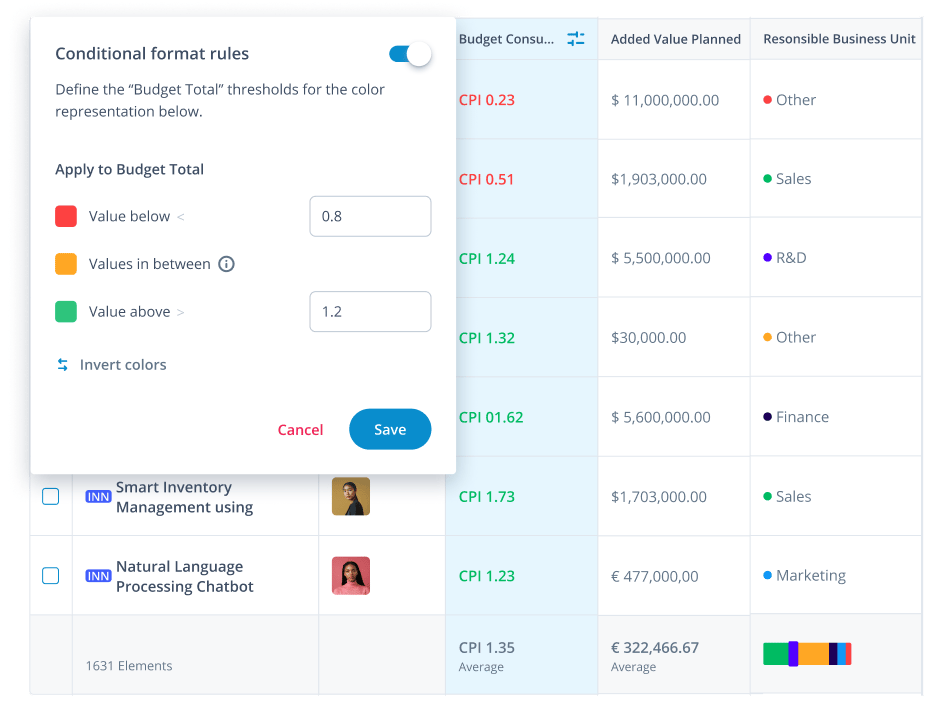Click the Value above threshold input showing 1.2

coord(370,311)
